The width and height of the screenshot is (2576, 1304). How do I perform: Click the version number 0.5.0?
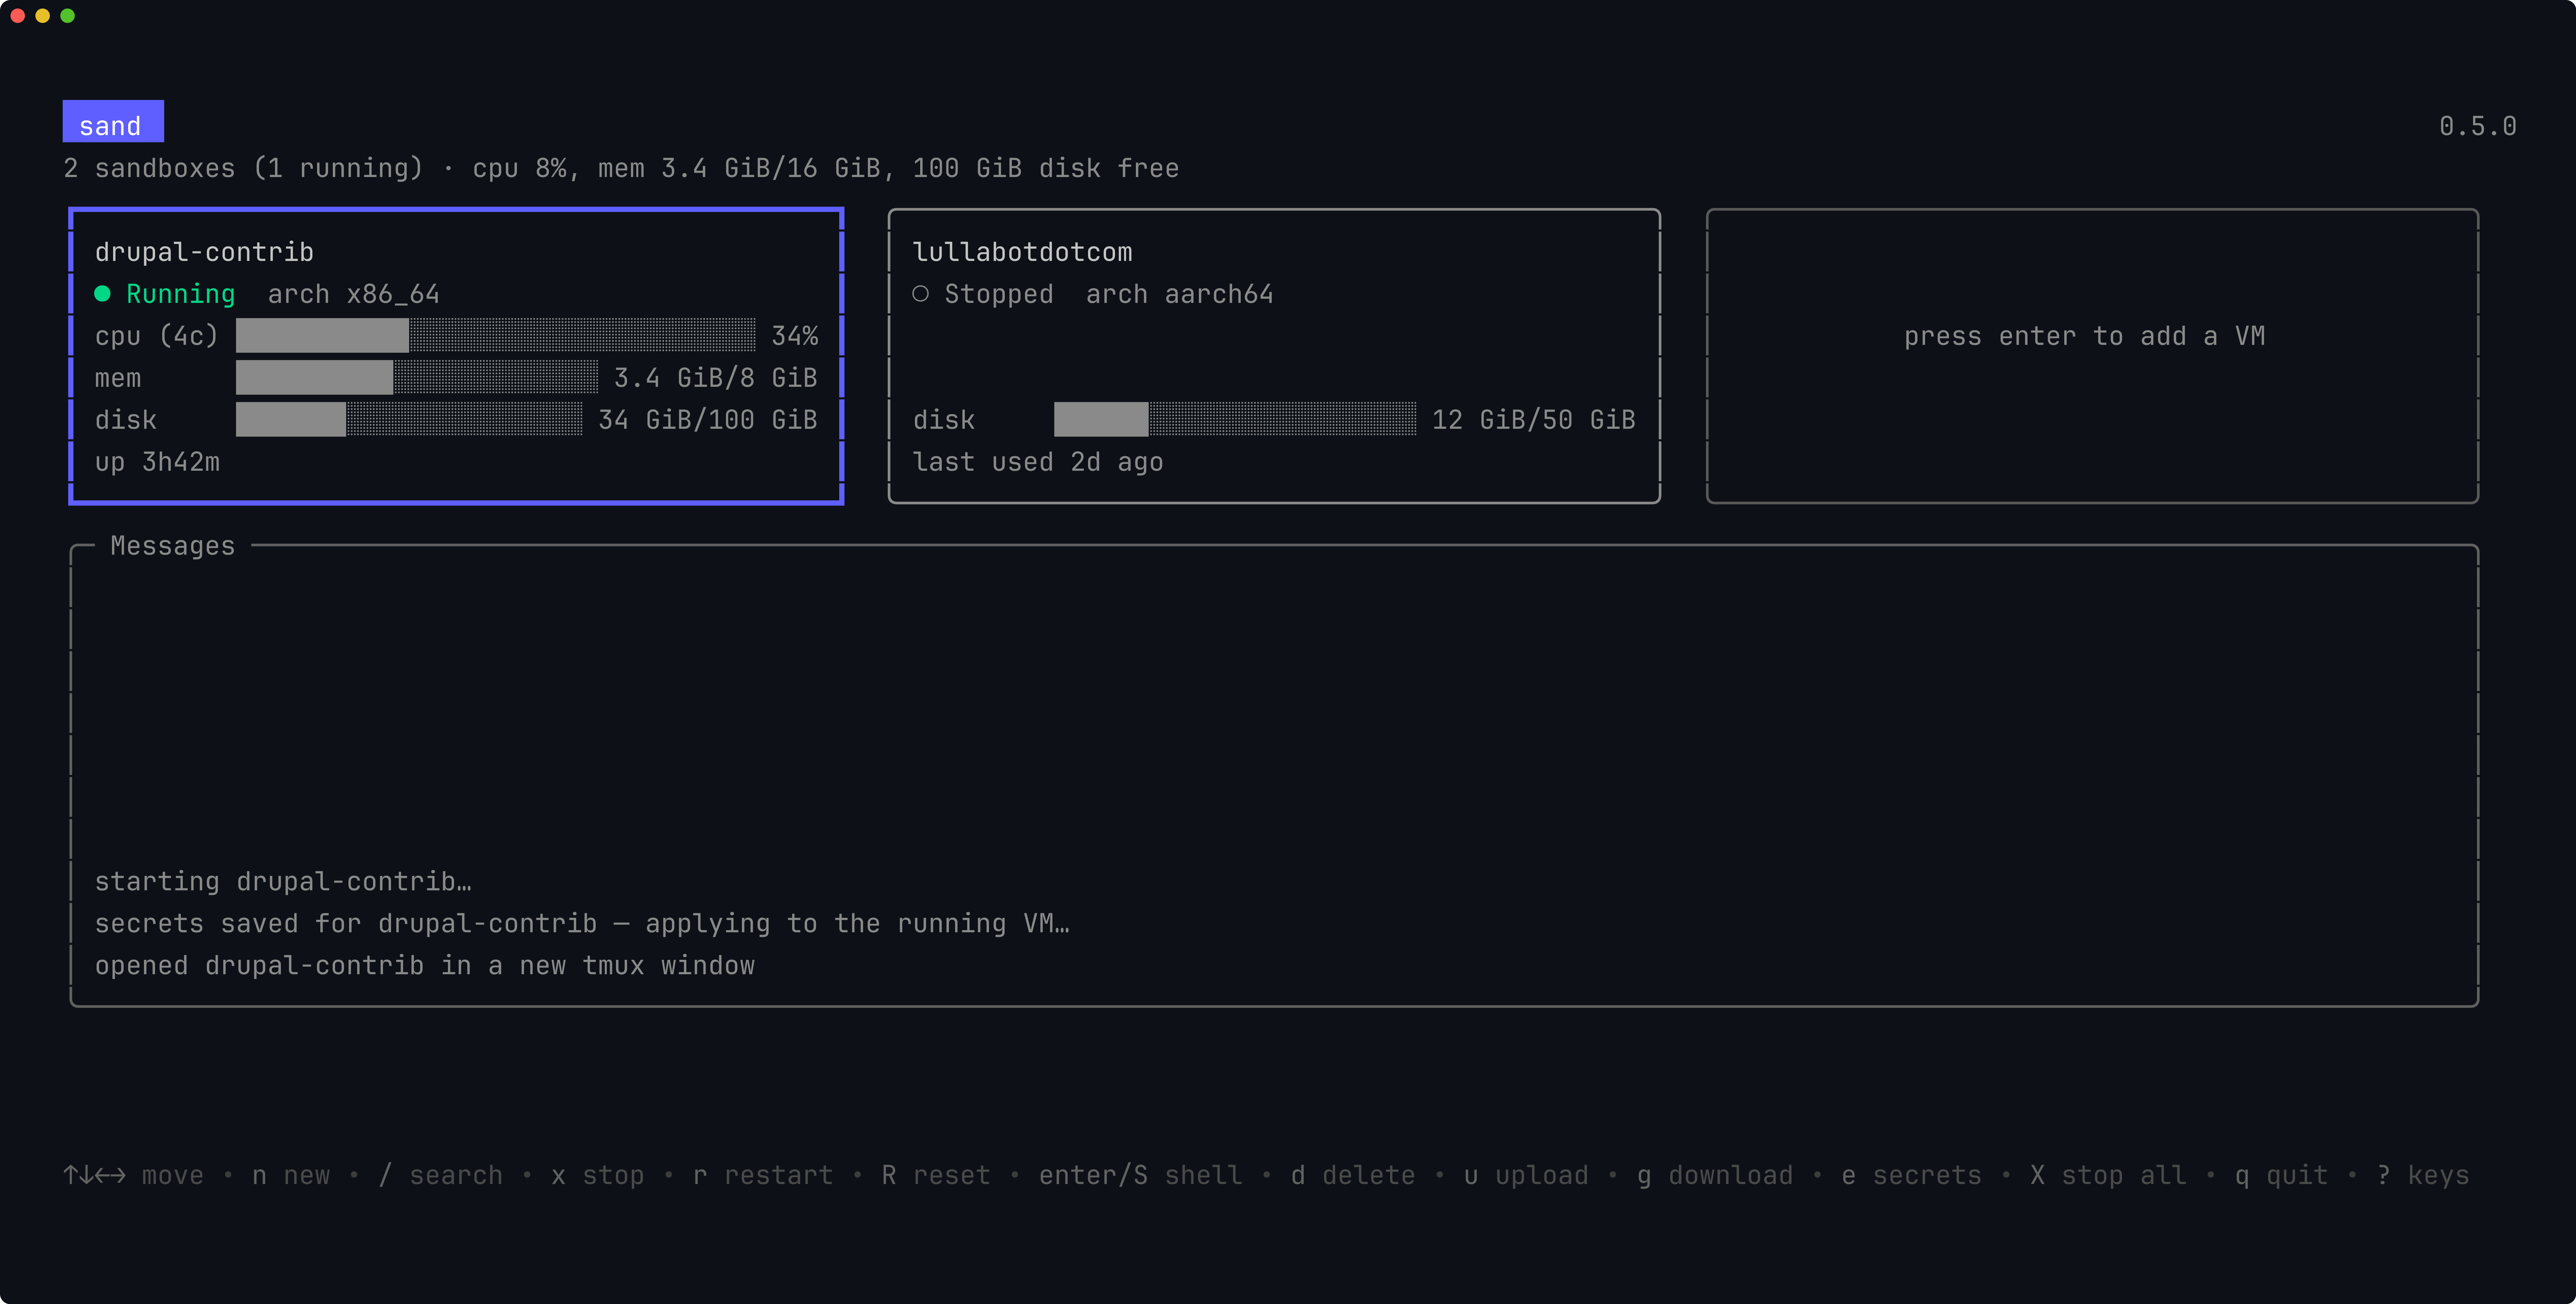coord(2478,126)
